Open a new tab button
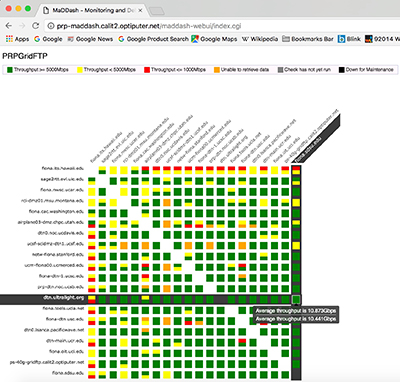 (156, 11)
